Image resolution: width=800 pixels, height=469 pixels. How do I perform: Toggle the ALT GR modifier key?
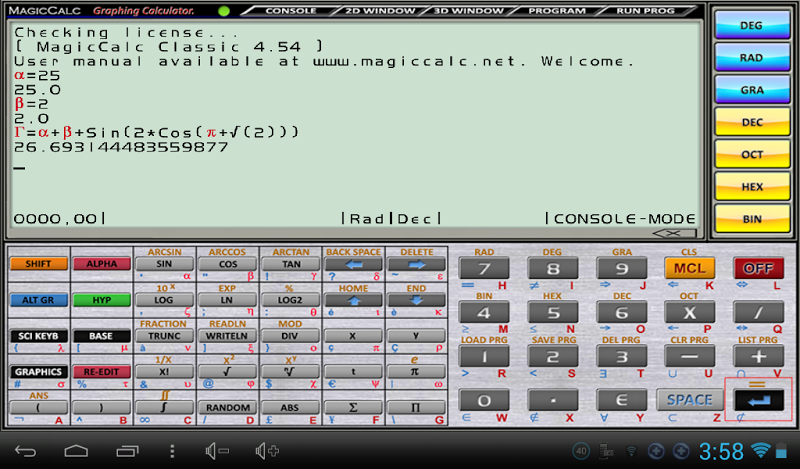[38, 300]
